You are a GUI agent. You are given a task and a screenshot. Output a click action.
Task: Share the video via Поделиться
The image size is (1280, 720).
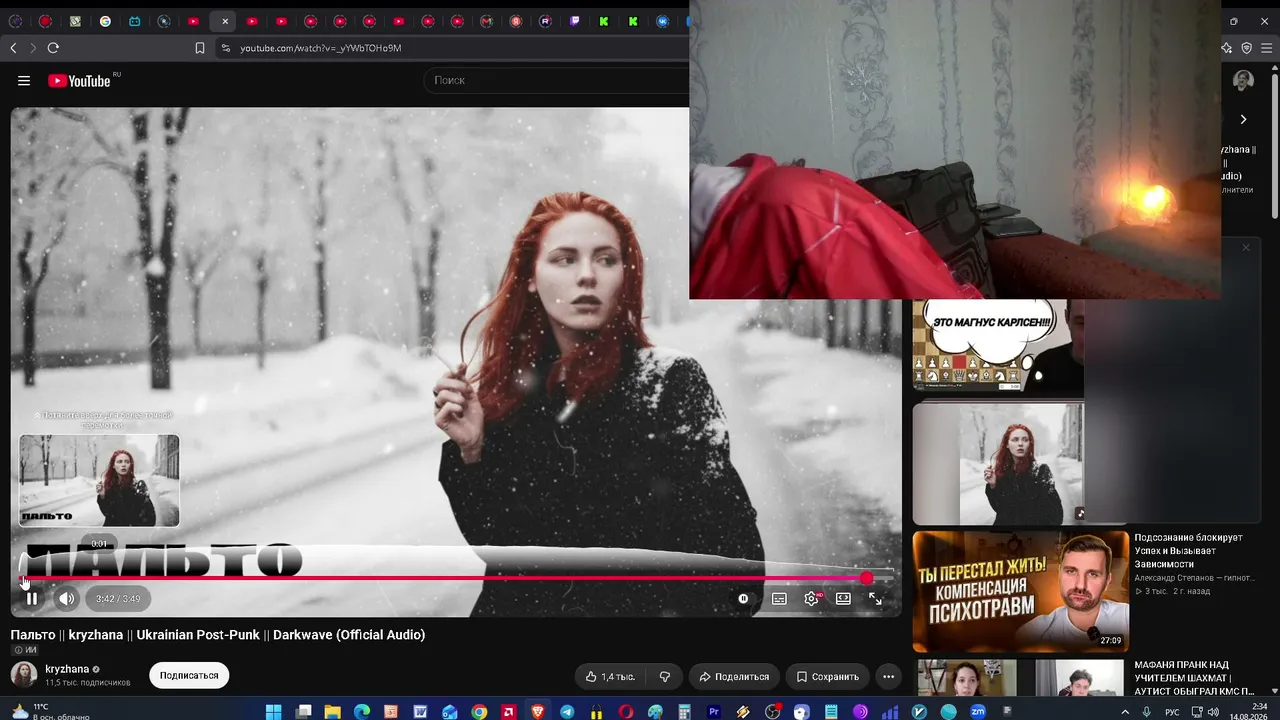[x=734, y=677]
